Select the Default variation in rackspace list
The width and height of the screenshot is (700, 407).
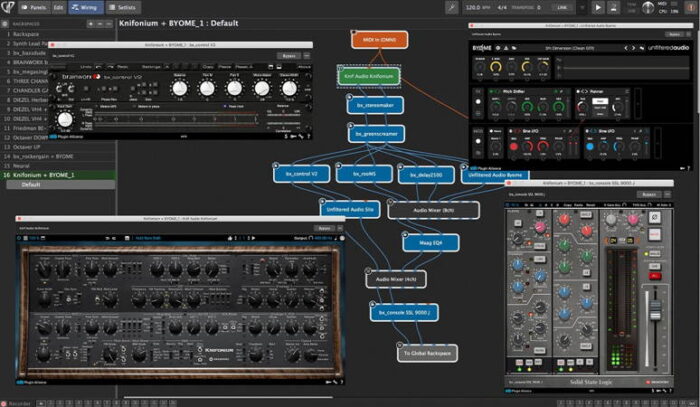click(x=30, y=185)
